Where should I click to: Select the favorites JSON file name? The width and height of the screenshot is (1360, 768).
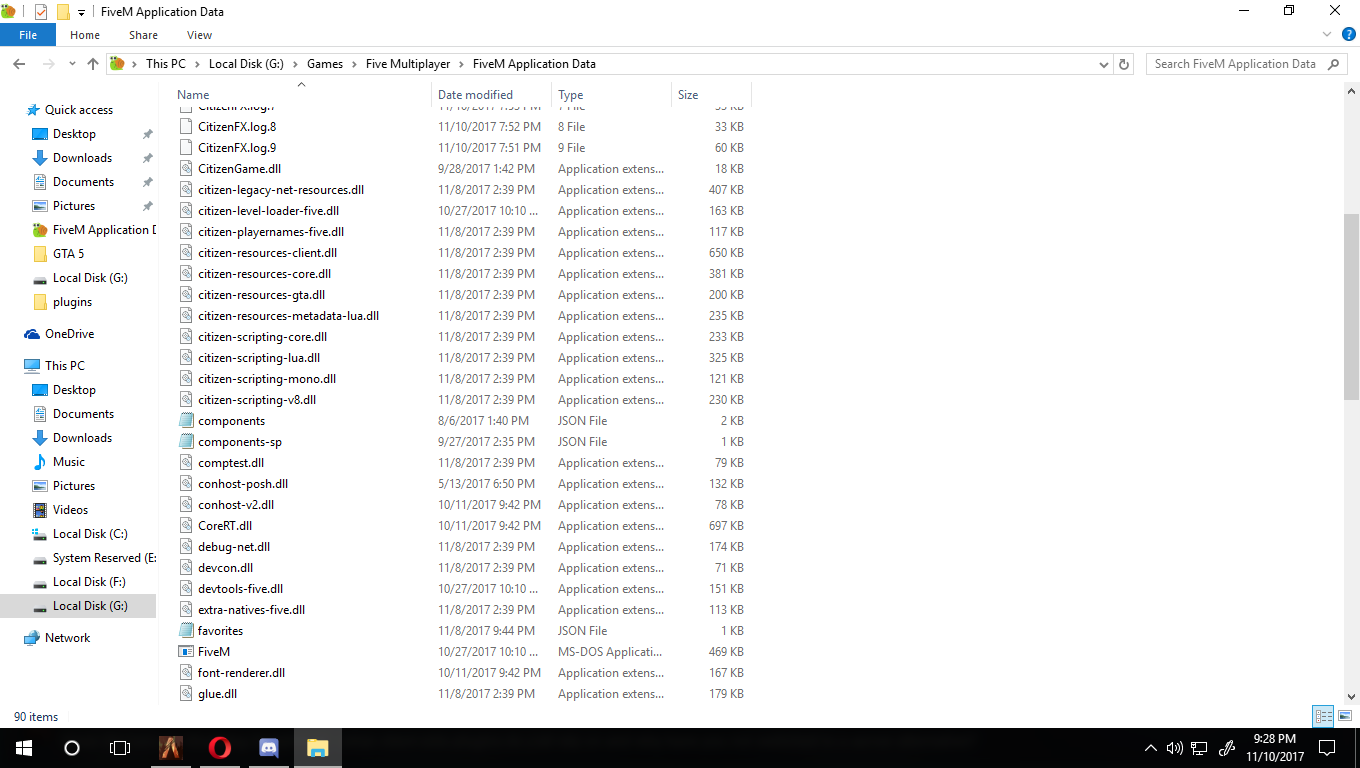click(x=220, y=631)
